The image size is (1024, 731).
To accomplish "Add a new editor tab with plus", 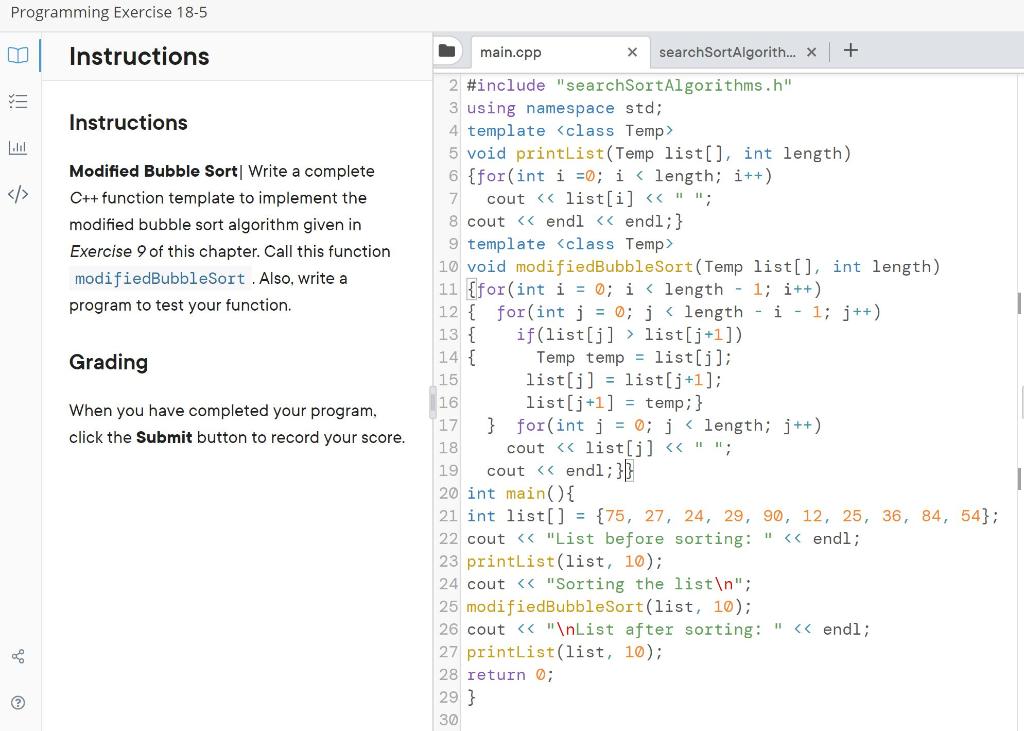I will pos(850,50).
